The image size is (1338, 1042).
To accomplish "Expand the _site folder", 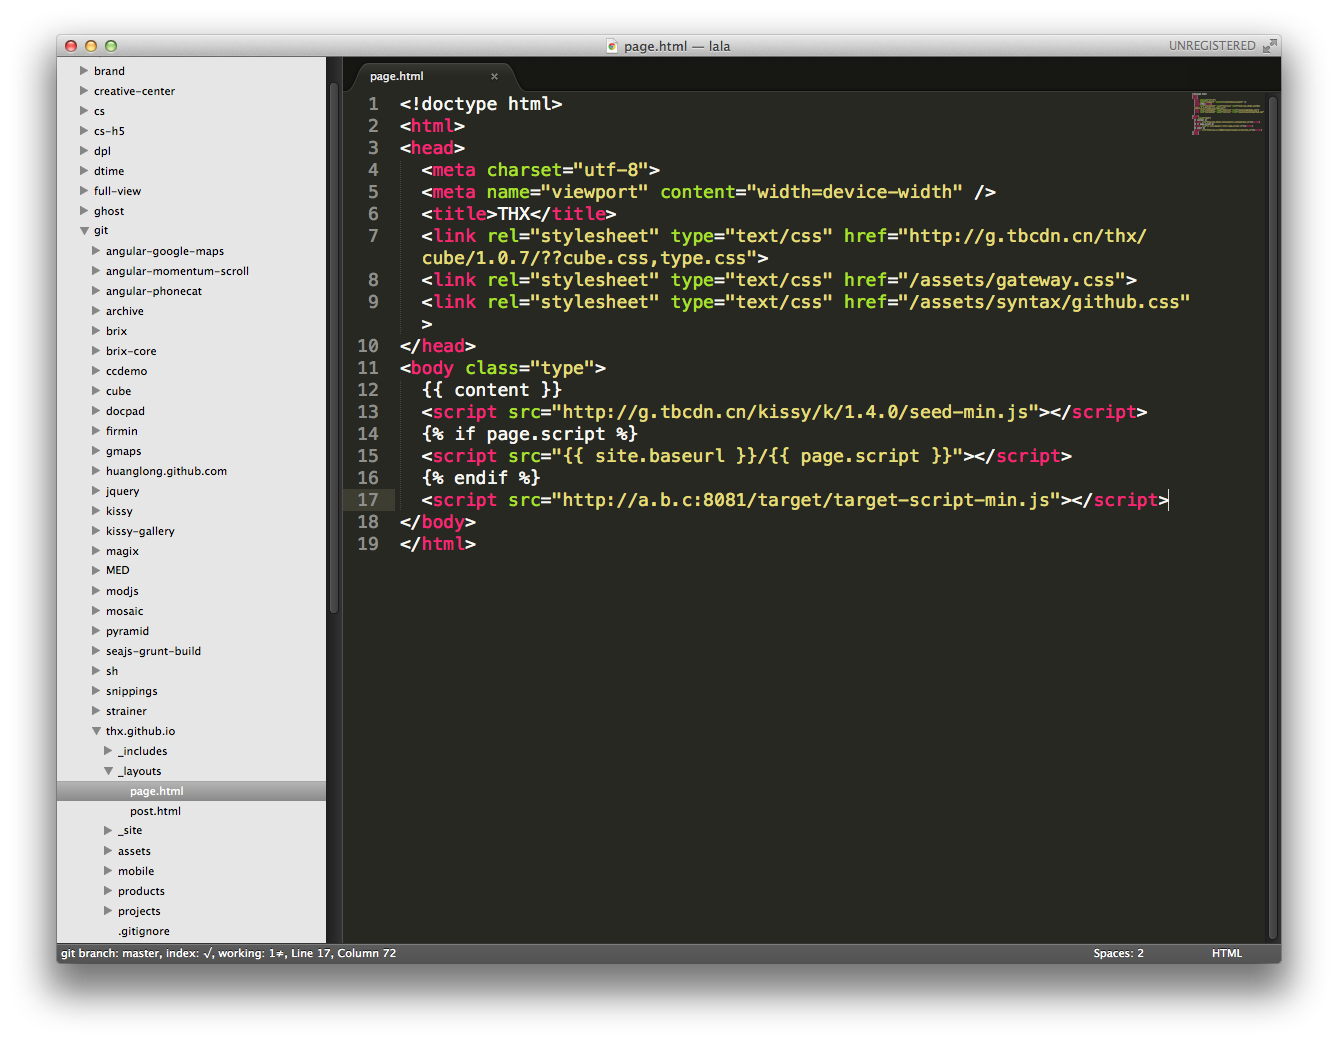I will point(108,831).
